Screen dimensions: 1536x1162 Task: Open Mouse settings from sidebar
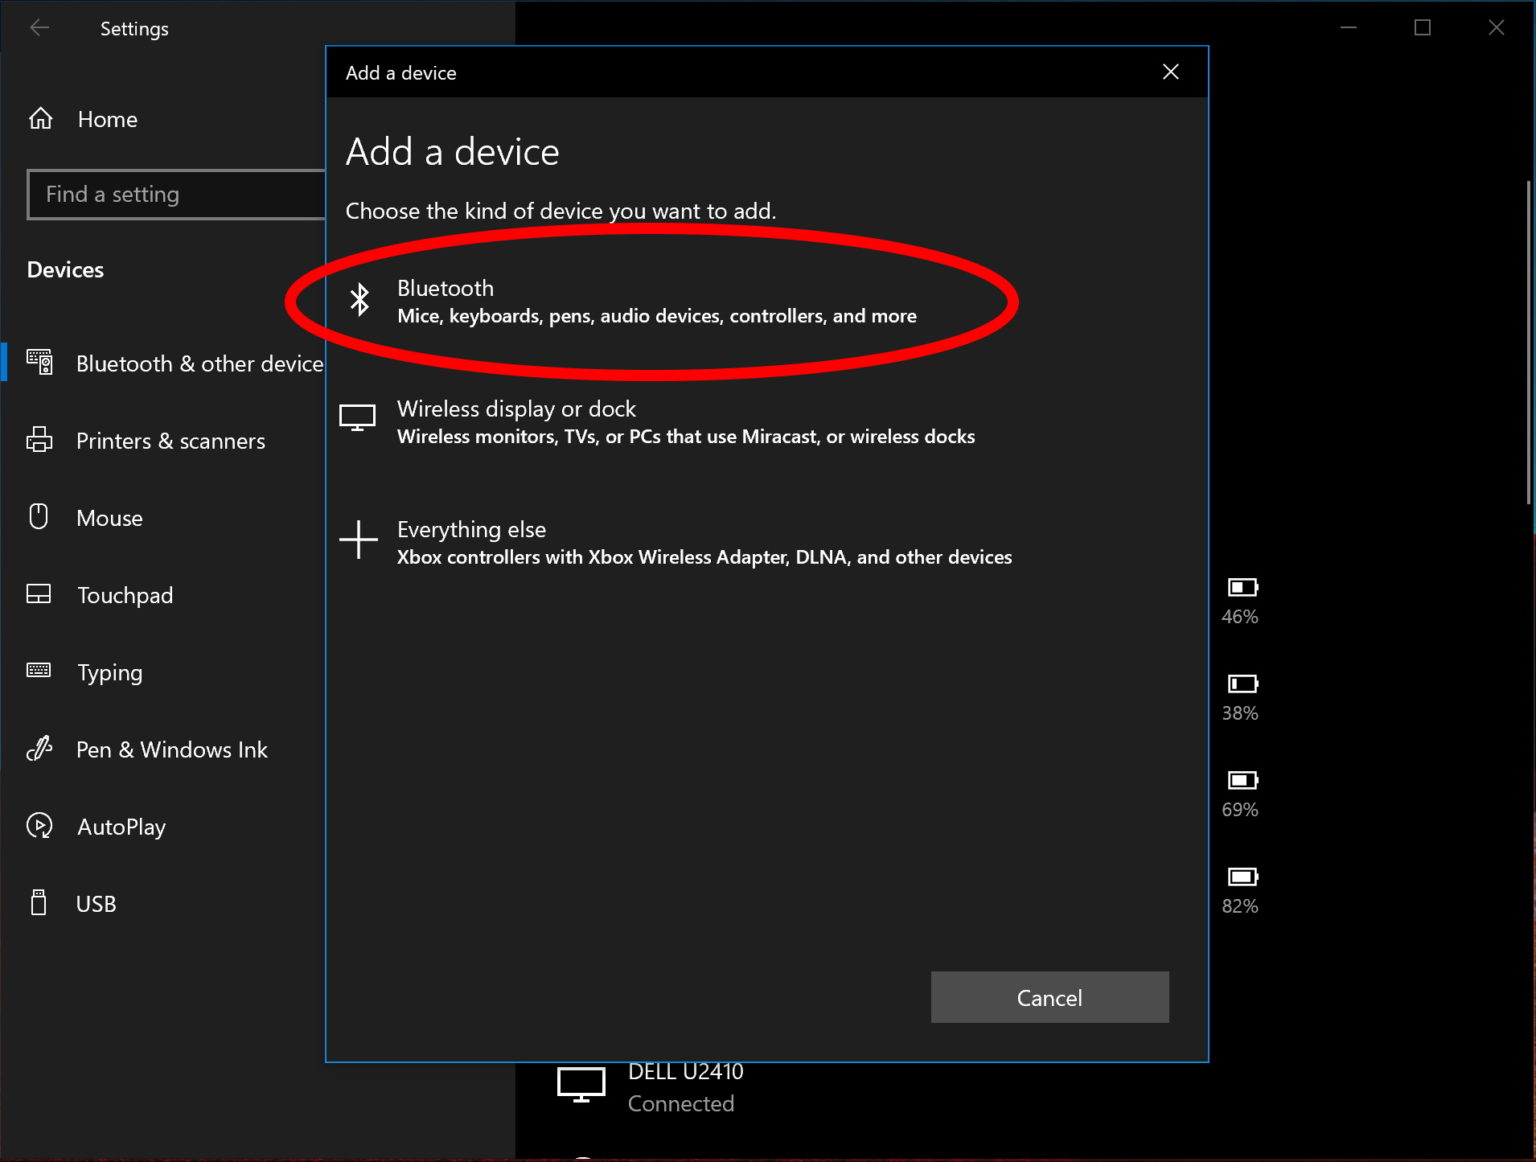(x=110, y=518)
